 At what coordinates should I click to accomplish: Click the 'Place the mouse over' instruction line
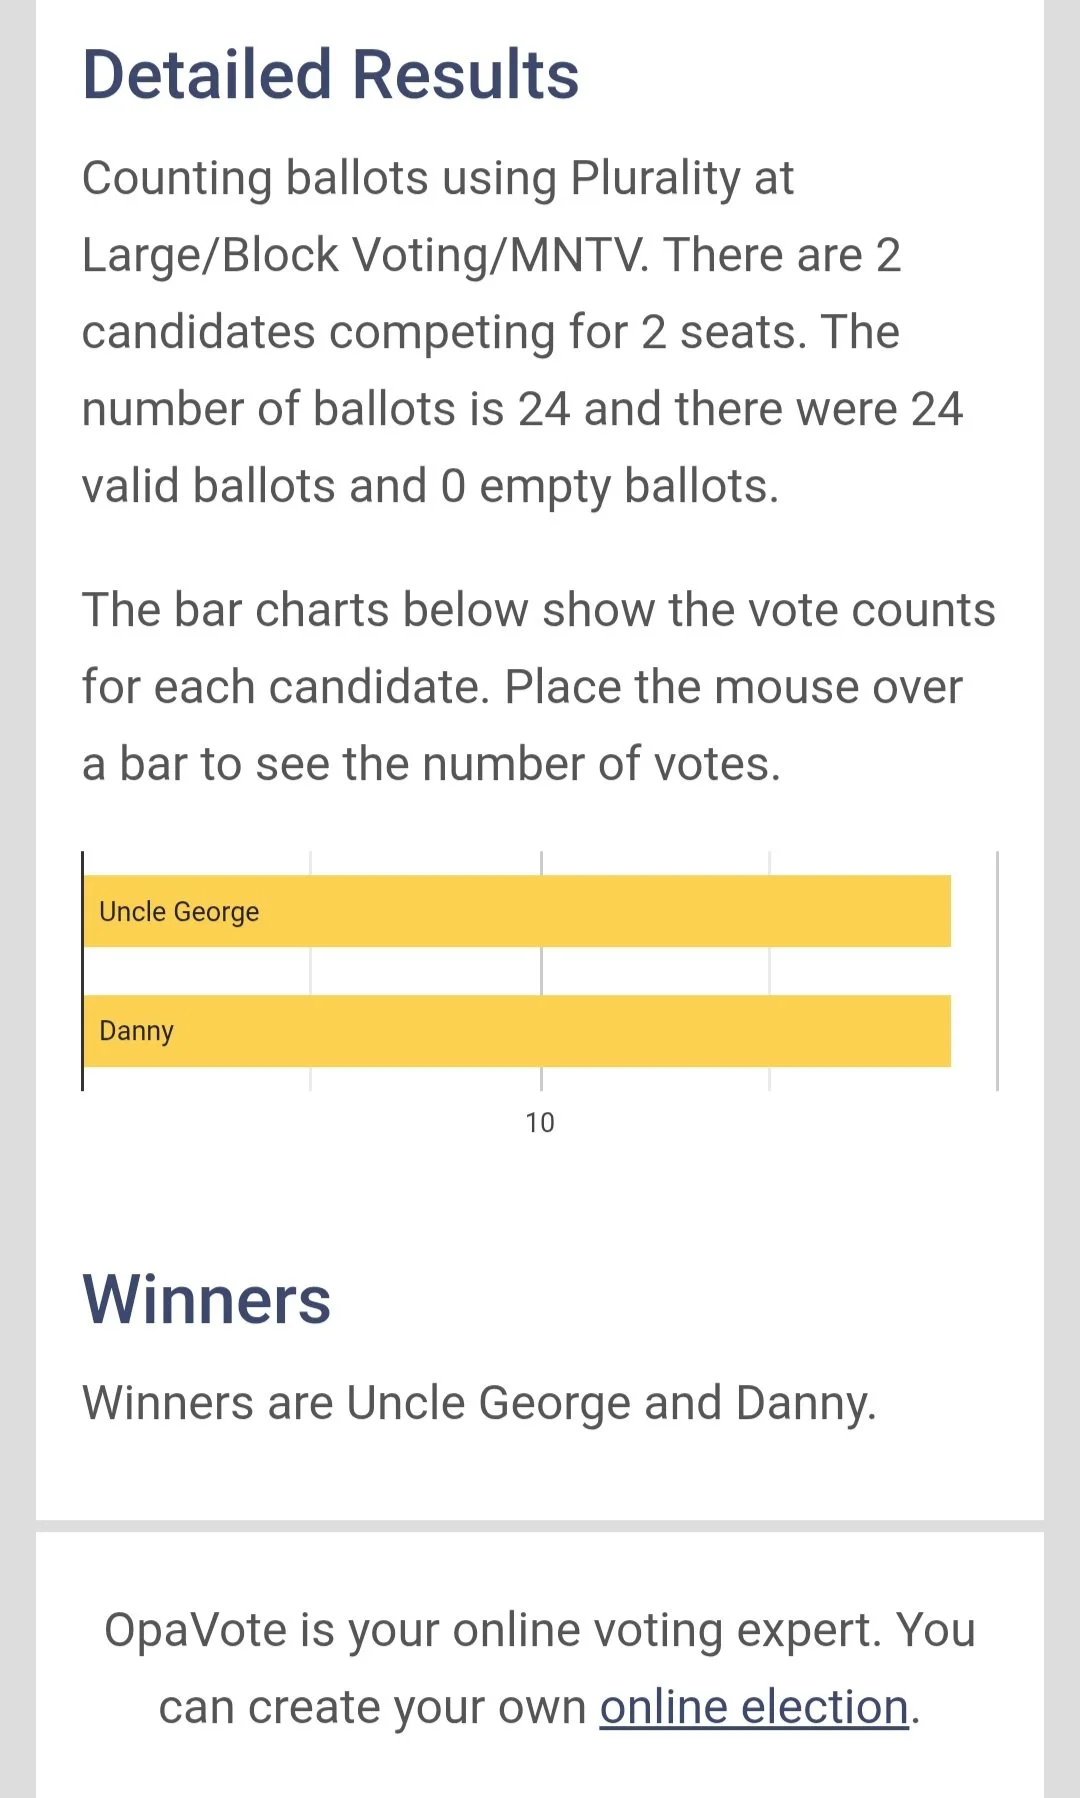734,687
